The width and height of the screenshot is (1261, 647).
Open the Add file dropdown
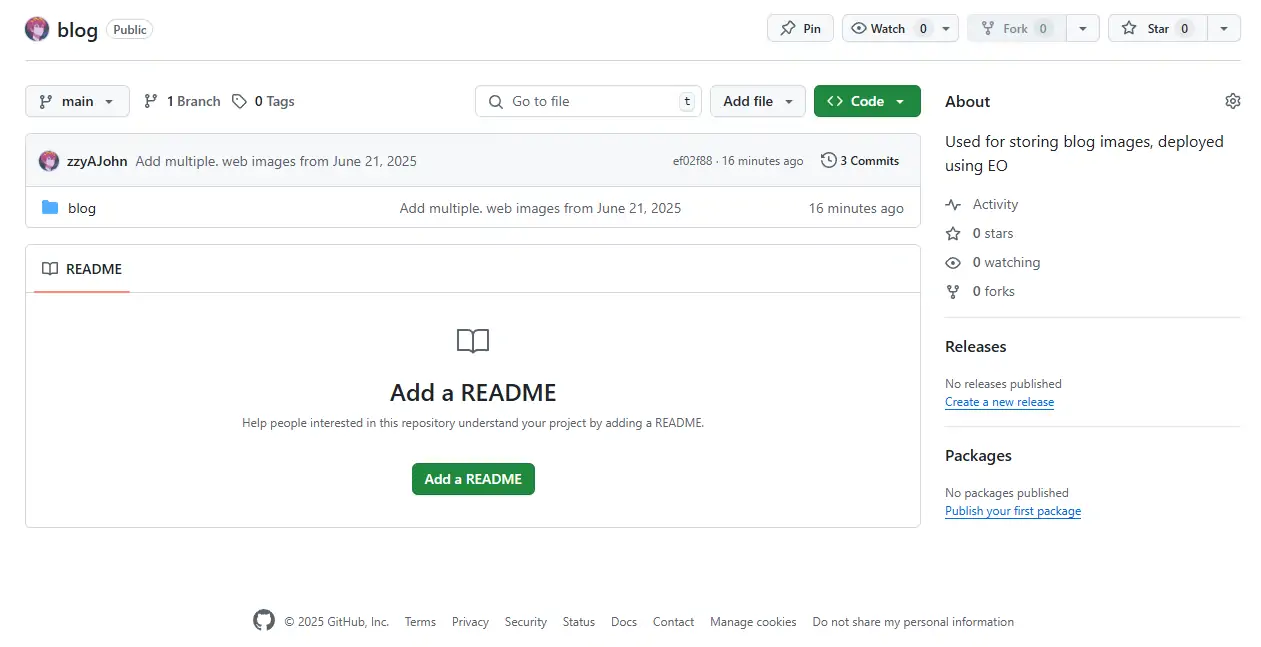[x=758, y=101]
